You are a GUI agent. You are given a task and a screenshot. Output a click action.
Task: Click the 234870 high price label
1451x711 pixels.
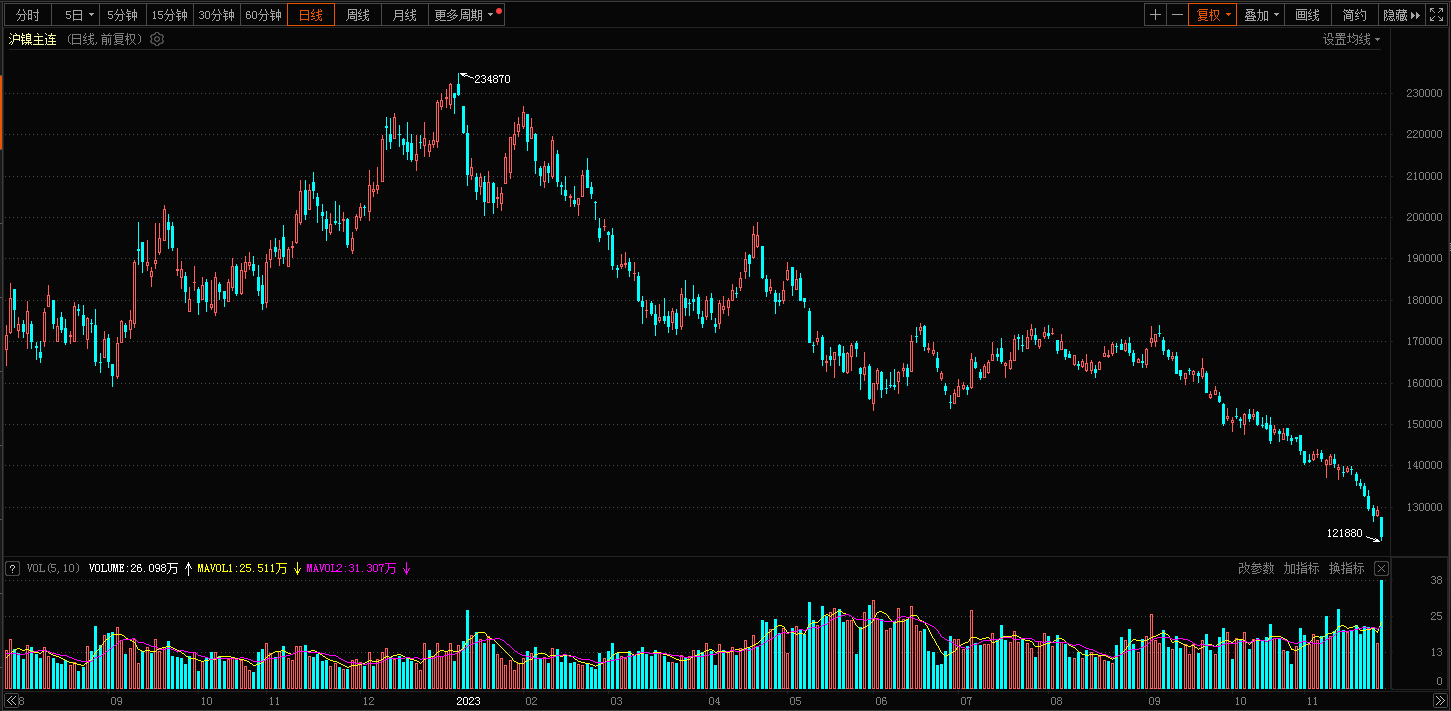pos(492,79)
